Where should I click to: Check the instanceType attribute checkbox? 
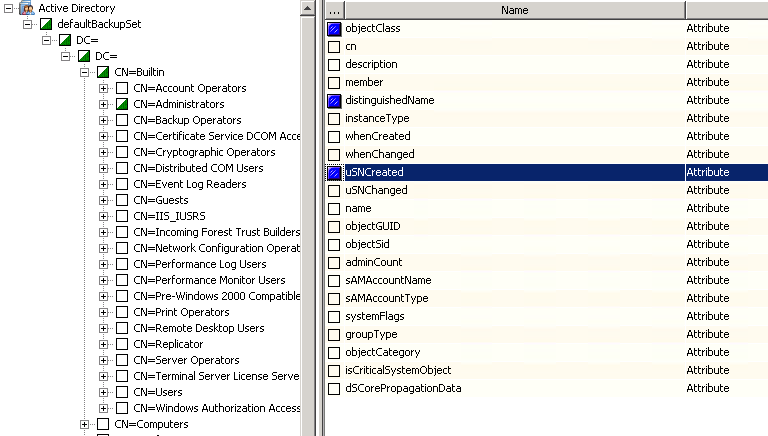pyautogui.click(x=334, y=119)
